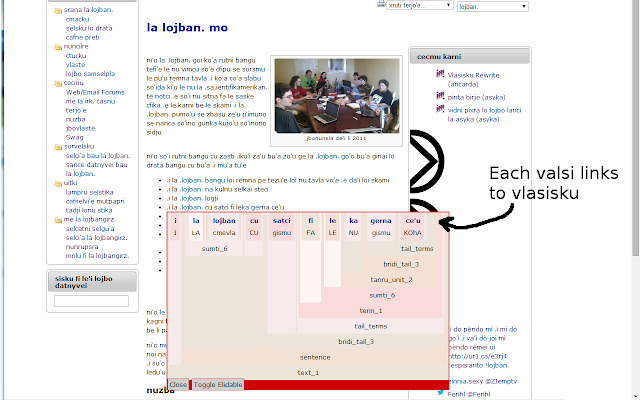Click folder icon next to uitki
The height and width of the screenshot is (400, 640).
56,183
